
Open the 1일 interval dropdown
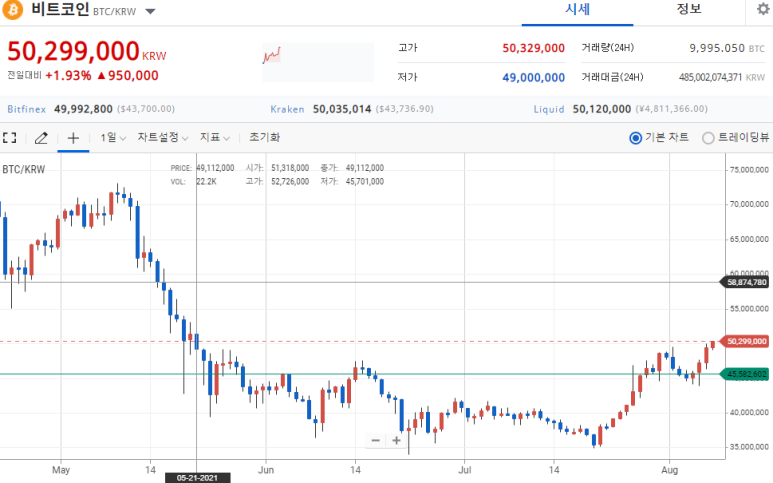point(113,138)
